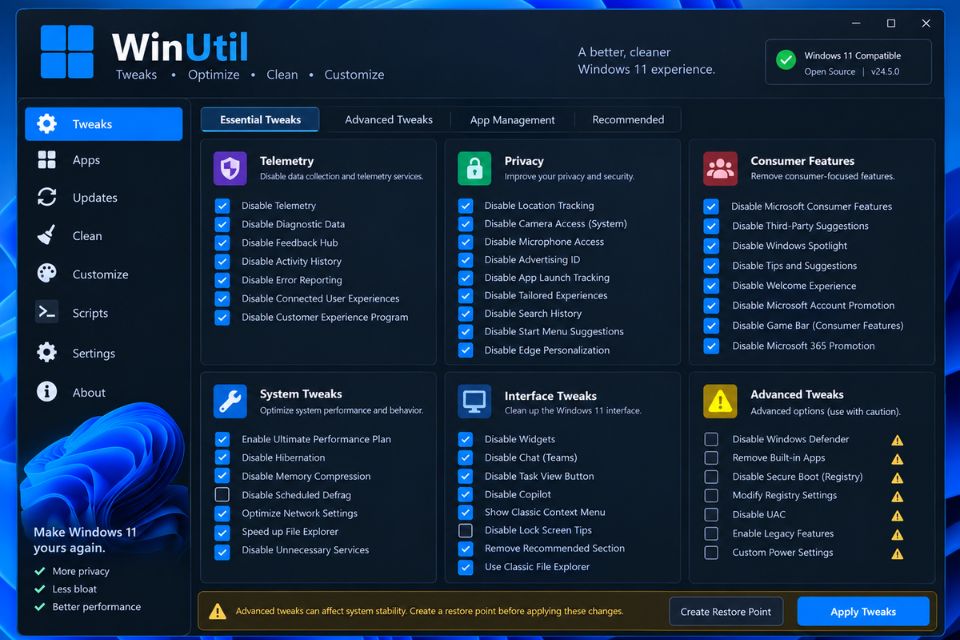Click warning triangle beside Disable Windows Defender
Image resolution: width=960 pixels, height=640 pixels.
click(897, 440)
